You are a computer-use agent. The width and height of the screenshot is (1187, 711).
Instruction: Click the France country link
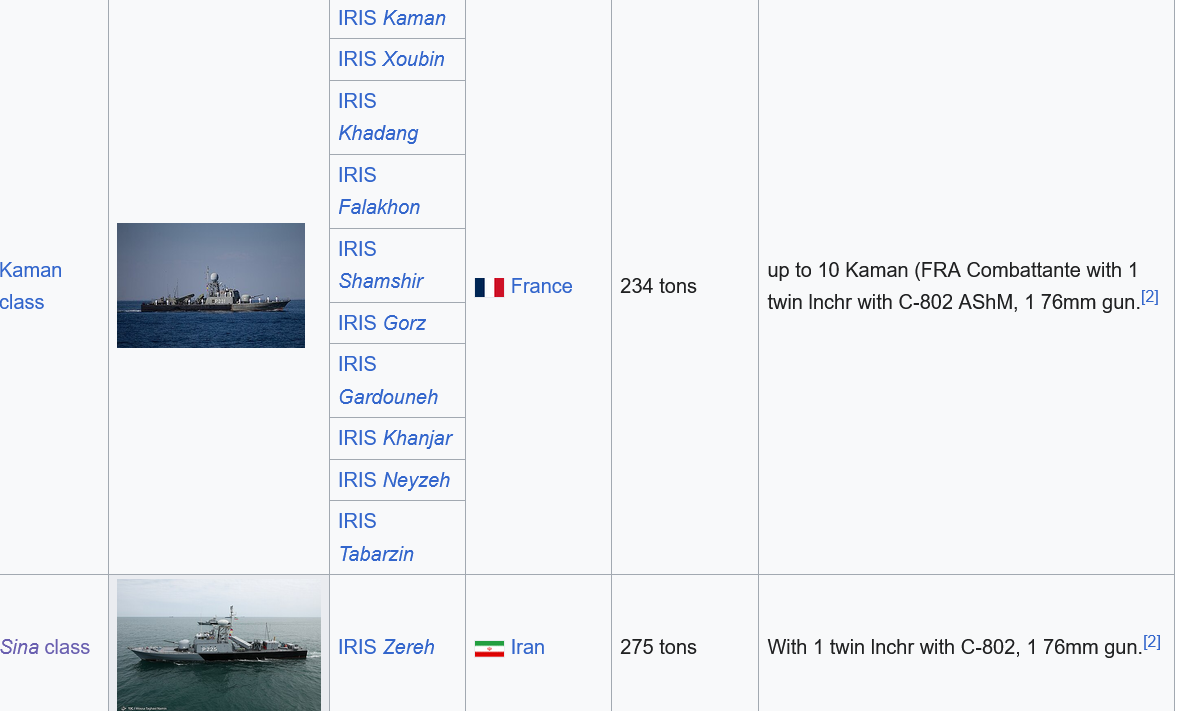point(541,286)
